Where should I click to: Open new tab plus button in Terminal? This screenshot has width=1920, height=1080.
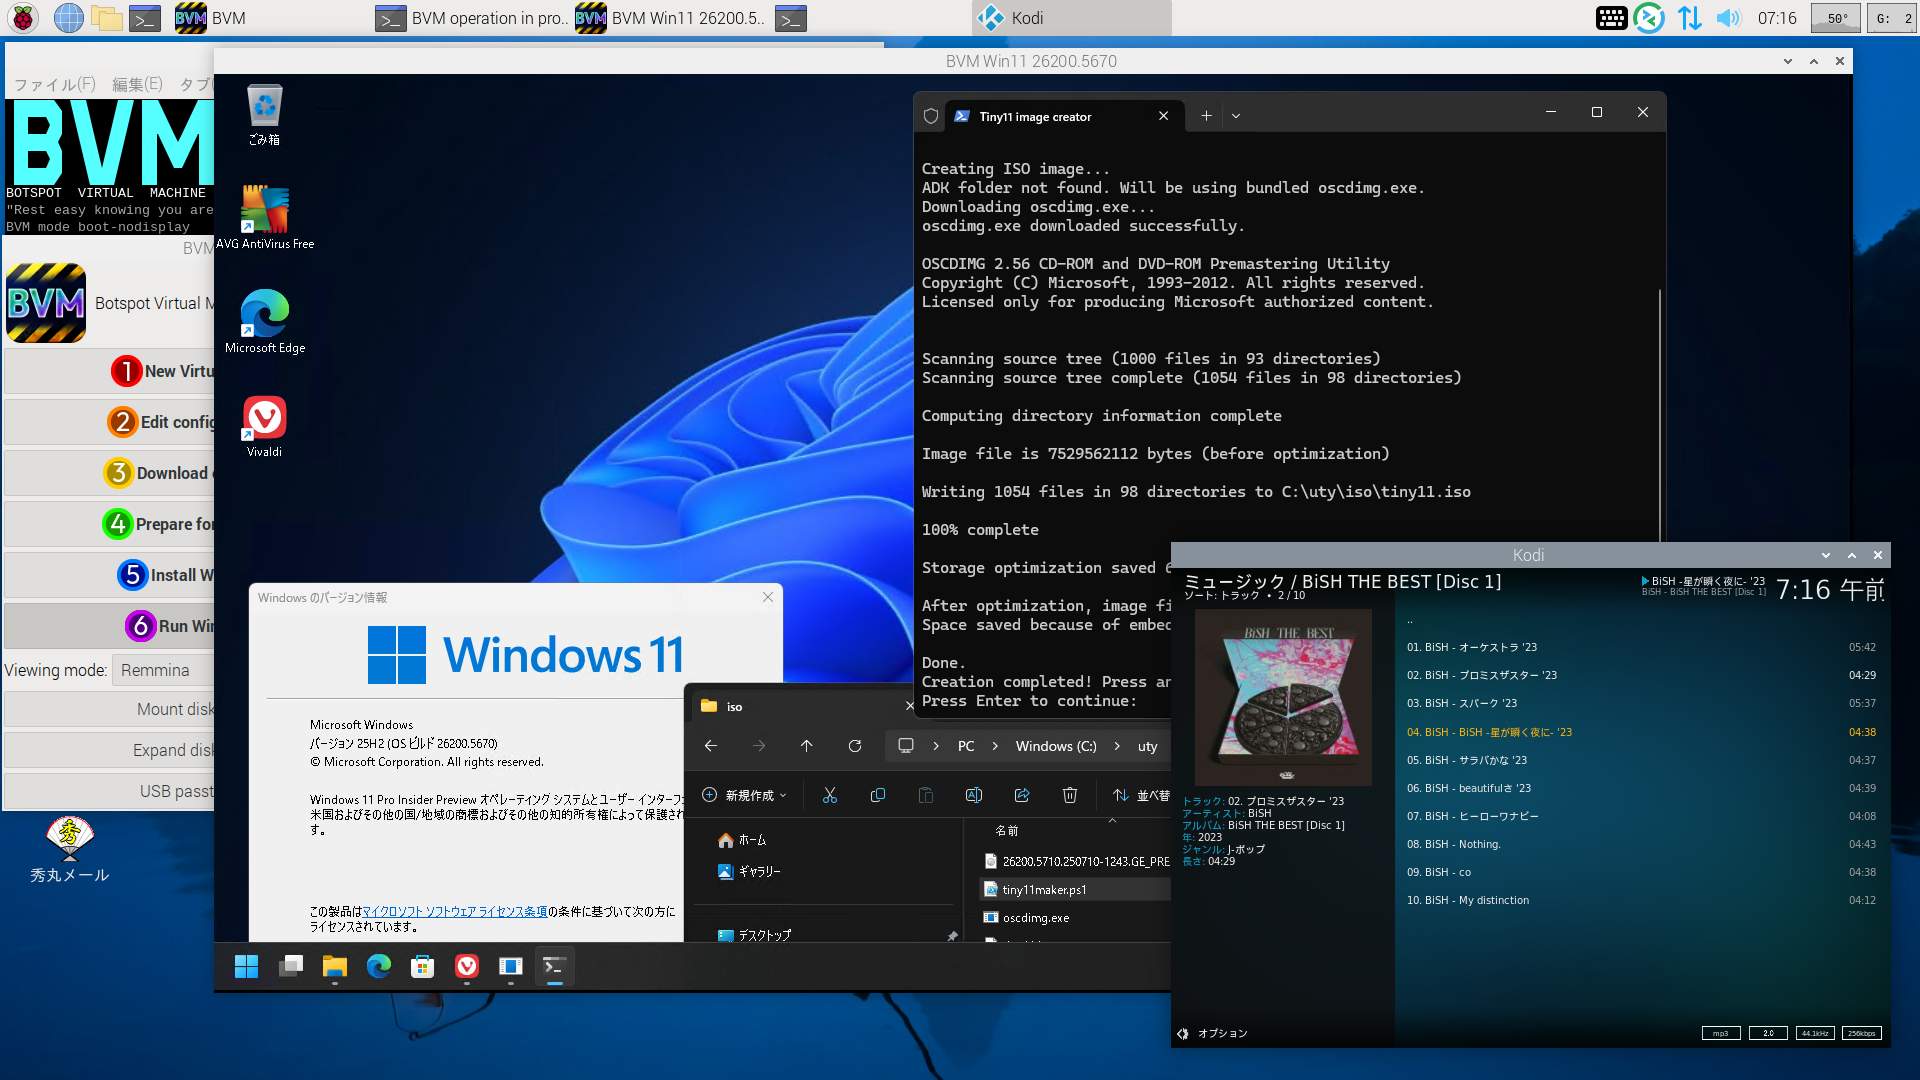pos(1206,116)
